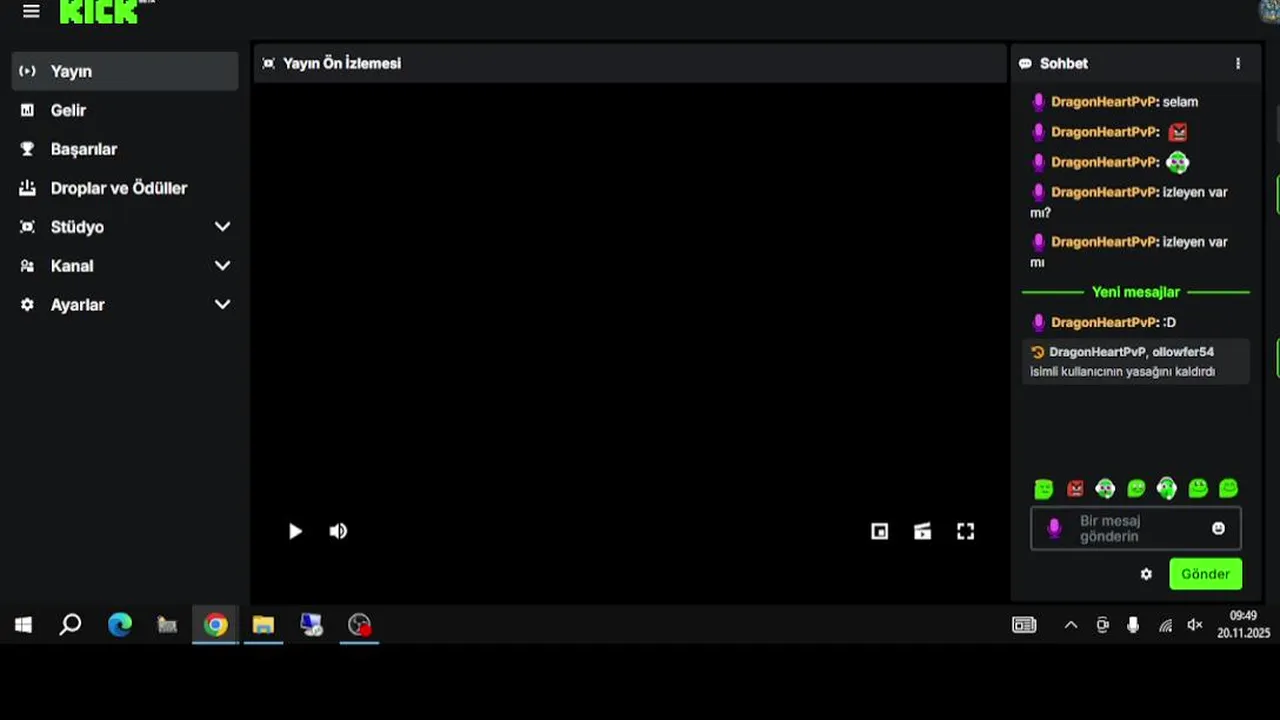Insert the fifth emote in quick bar
Image resolution: width=1280 pixels, height=720 pixels.
point(1167,488)
